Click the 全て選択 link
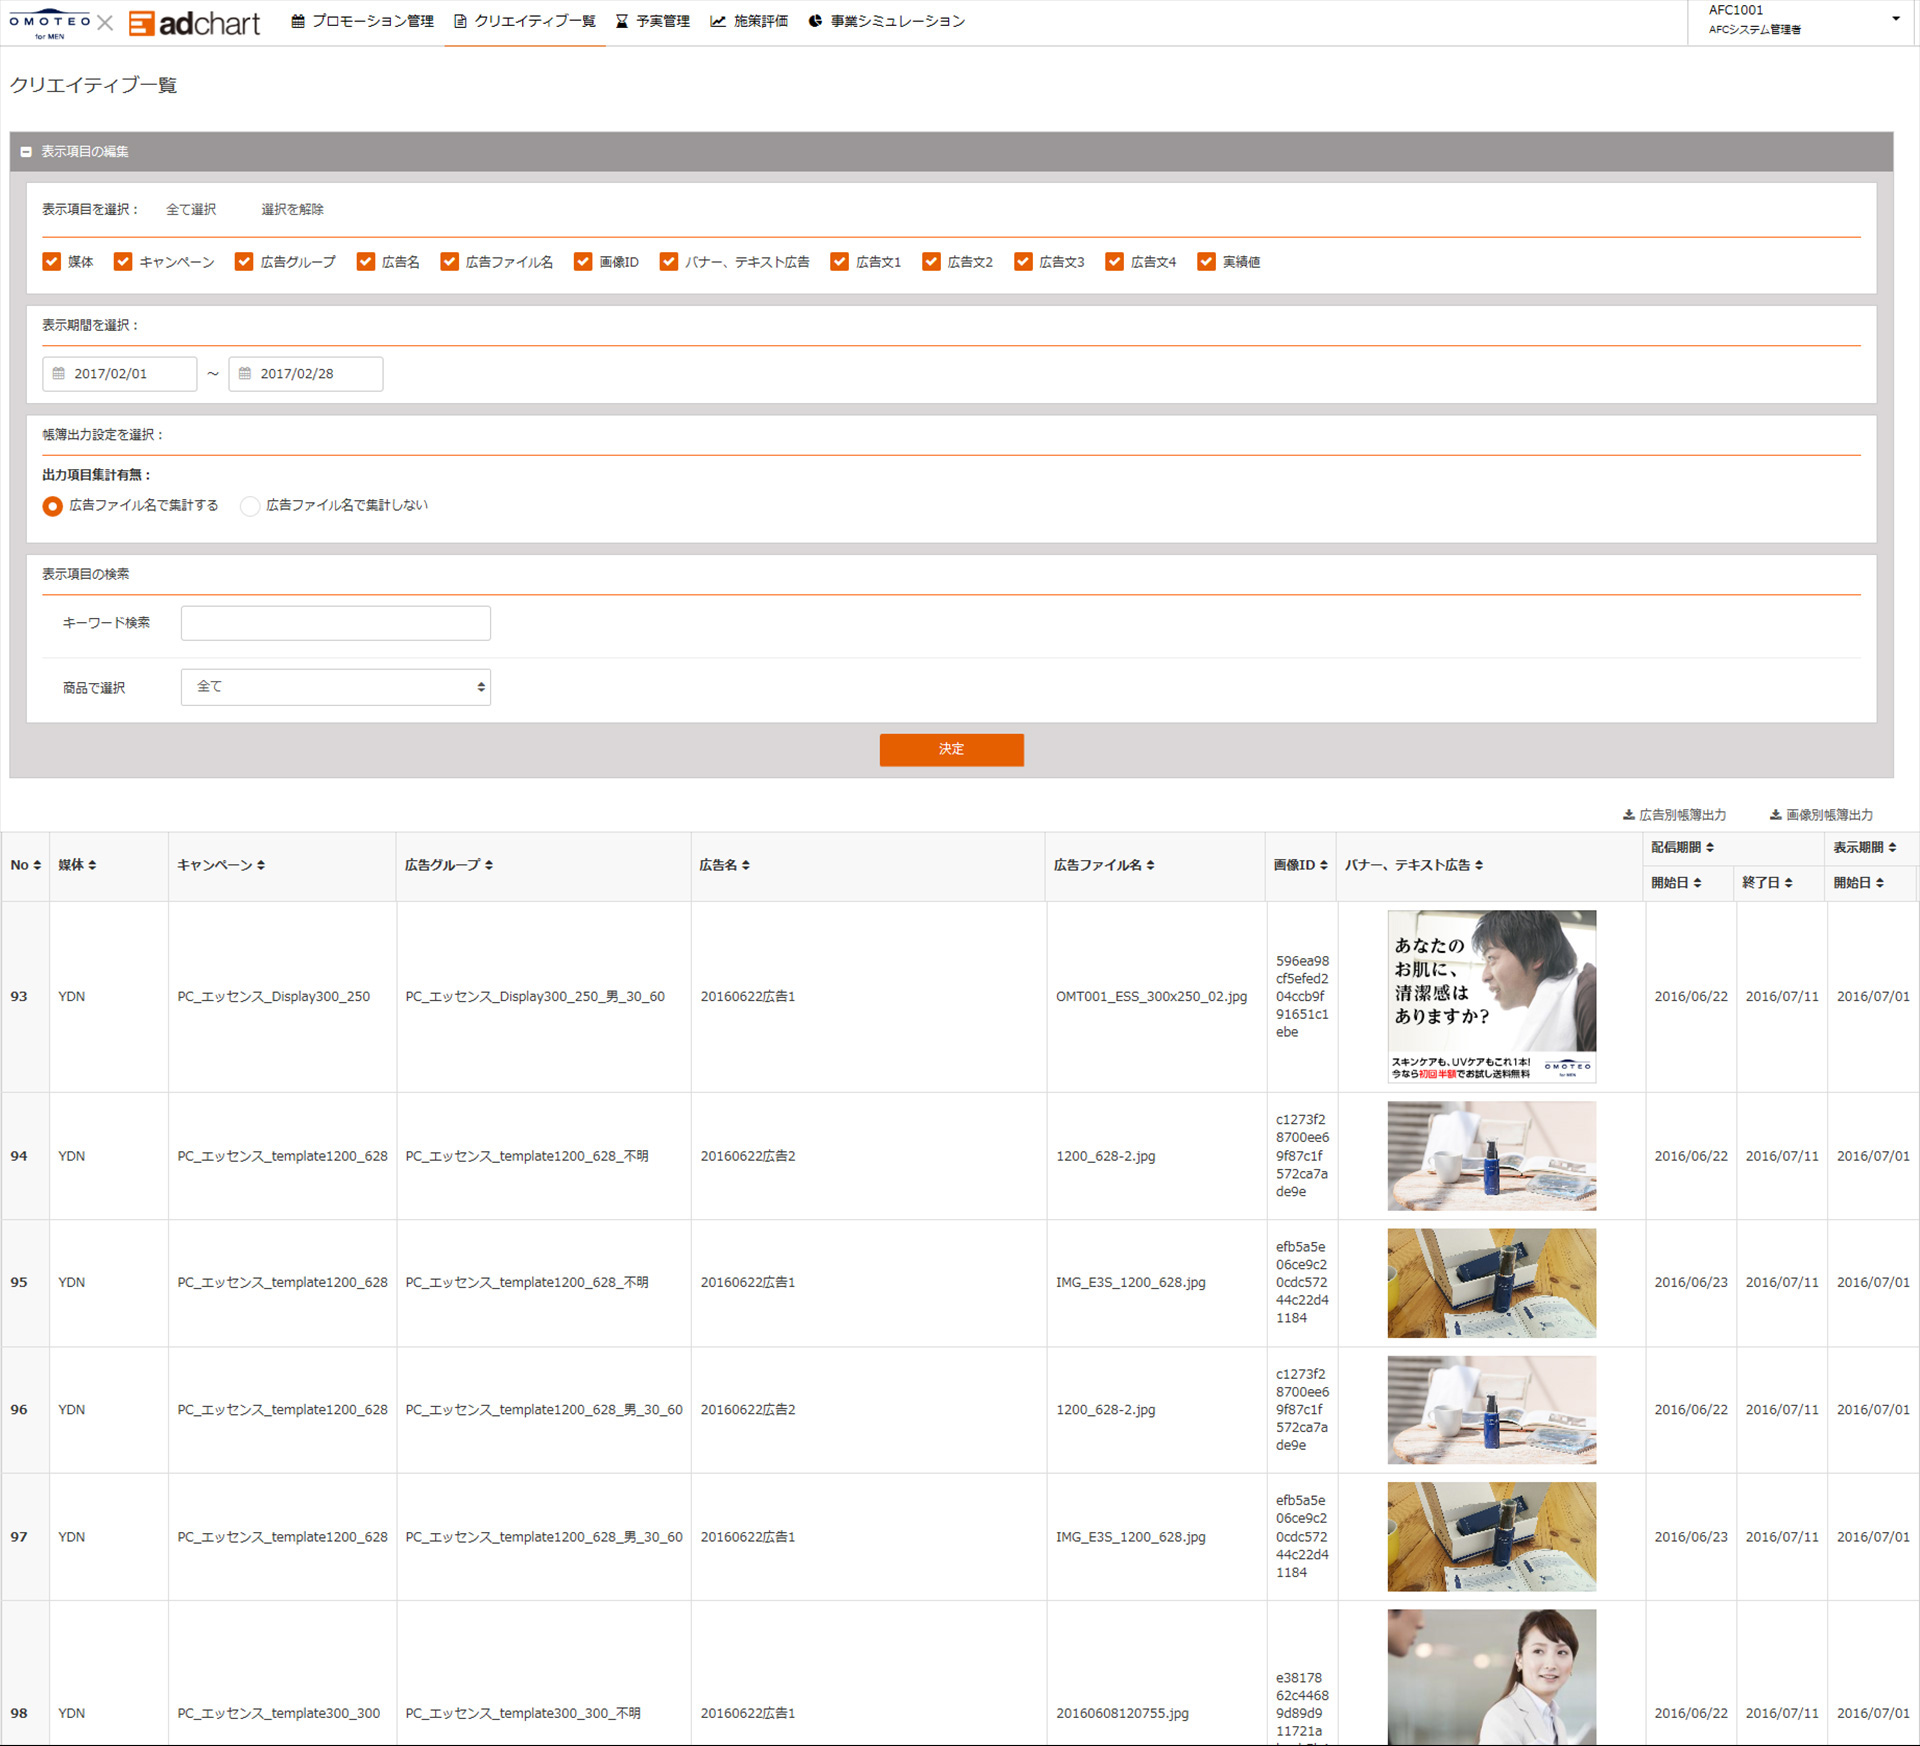This screenshot has height=1746, width=1920. (x=191, y=210)
